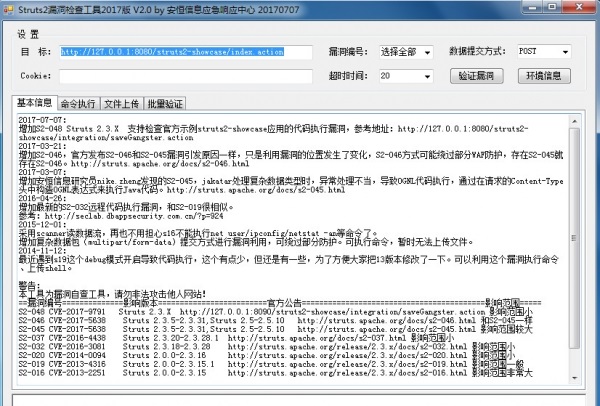Image resolution: width=600 pixels, height=406 pixels.
Task: Click the S2-048 CVE-2017-9791 row
Action: pyautogui.click(x=276, y=312)
